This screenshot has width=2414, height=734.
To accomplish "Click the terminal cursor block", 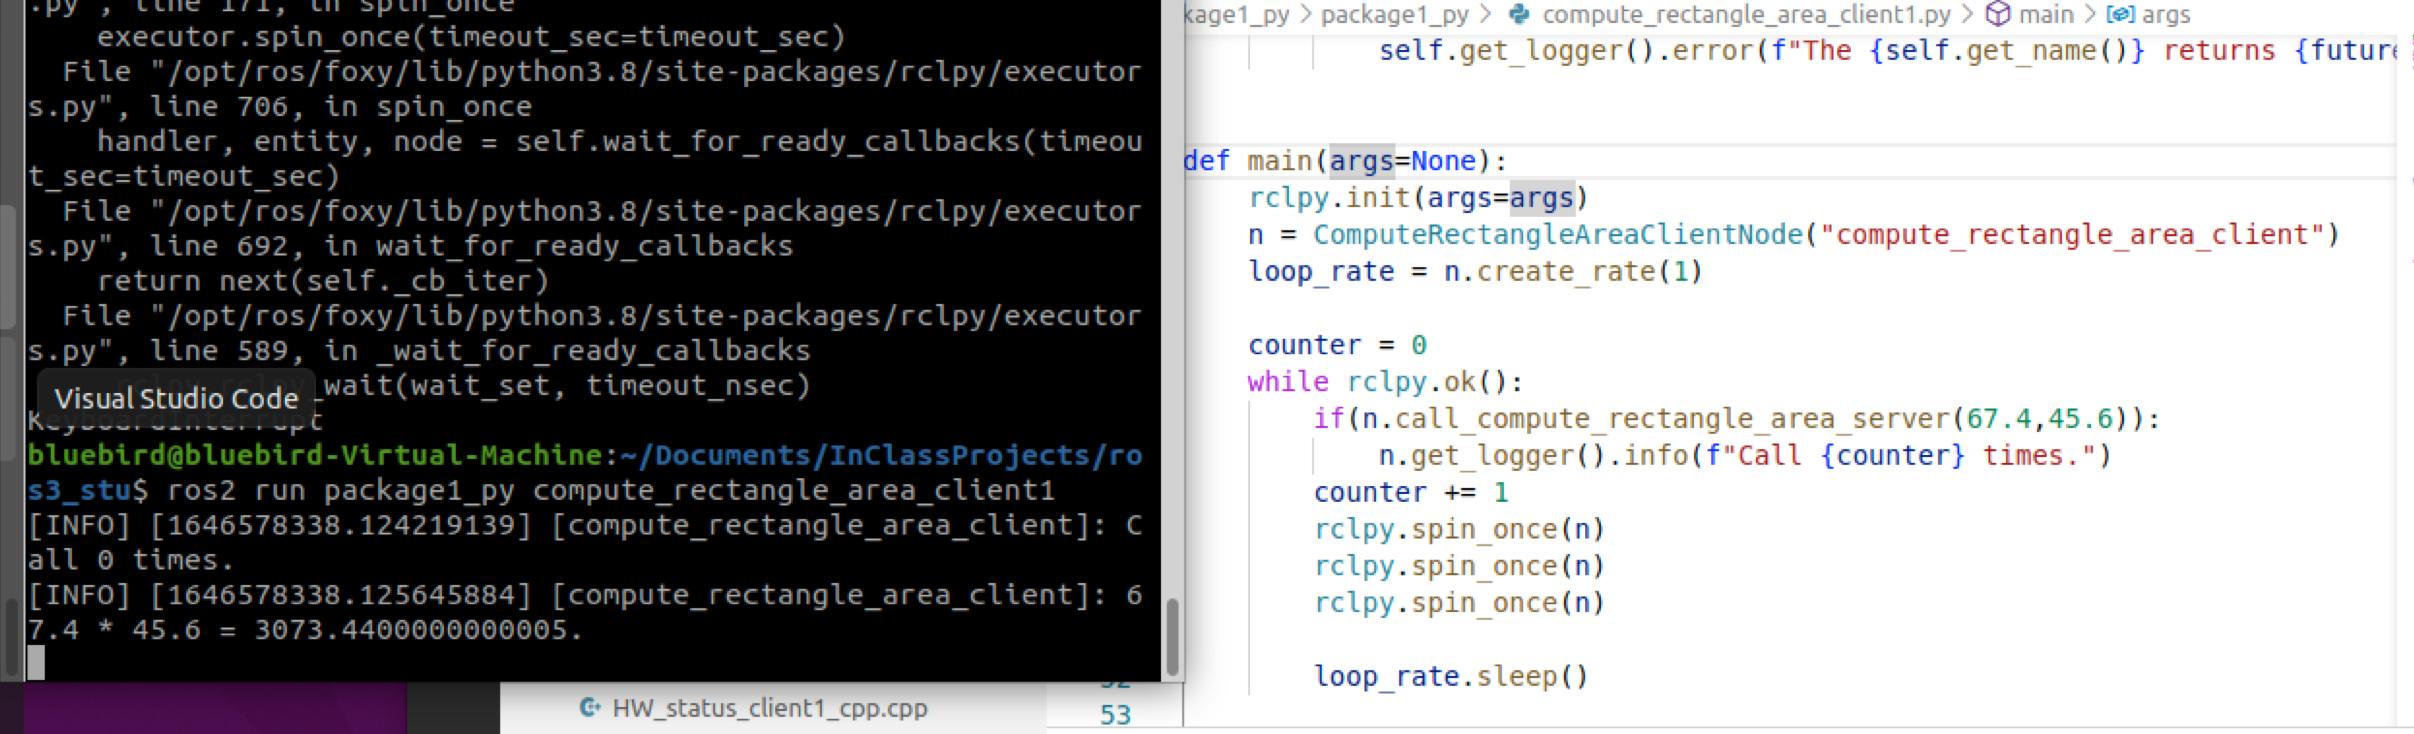I will (x=36, y=662).
